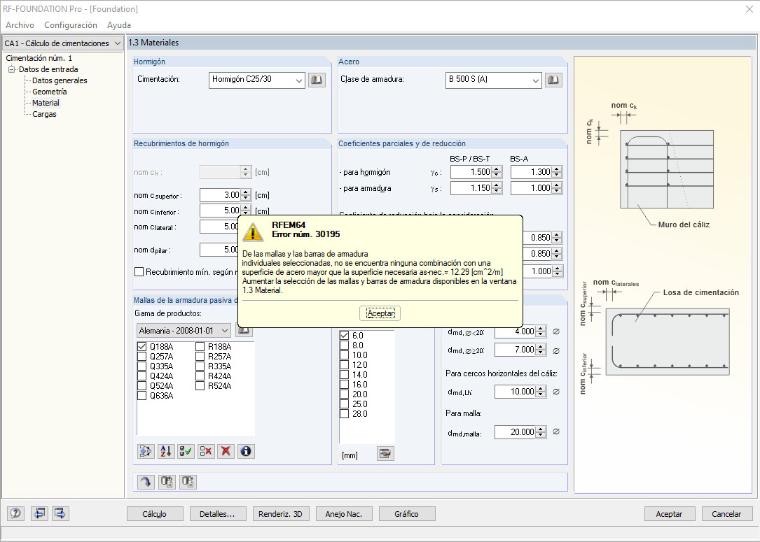
Task: Click the red X delete mesh icon
Action: pos(225,451)
